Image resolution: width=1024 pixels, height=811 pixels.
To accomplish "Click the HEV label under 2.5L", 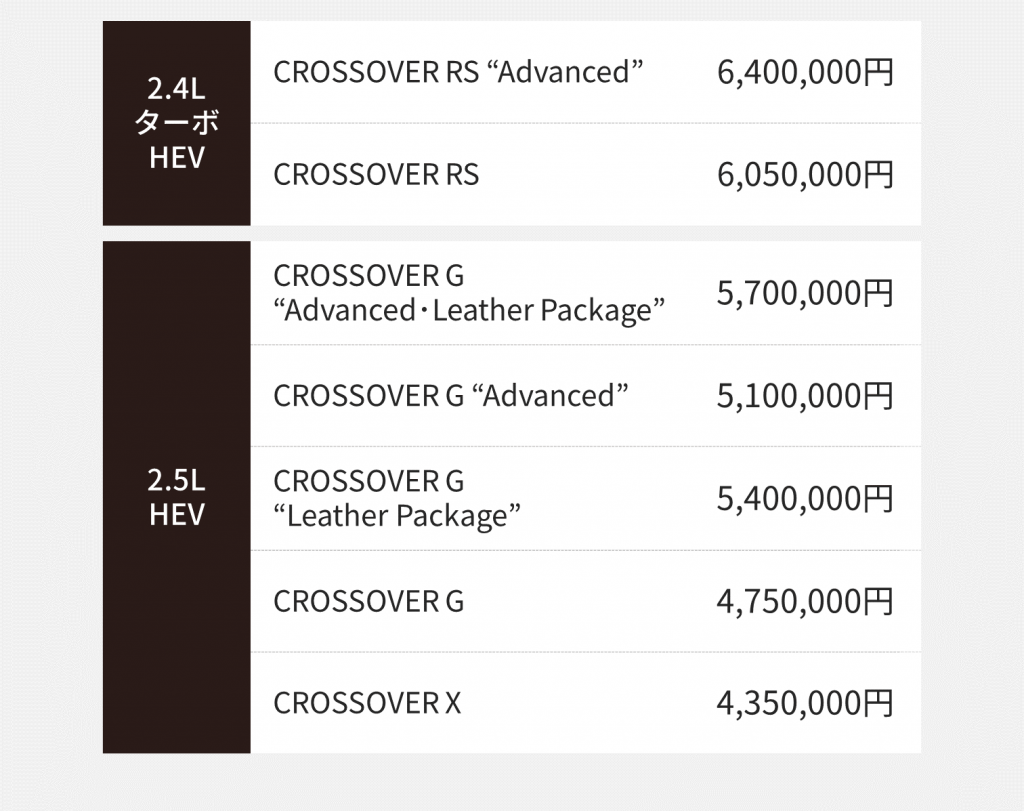I will pos(176,515).
